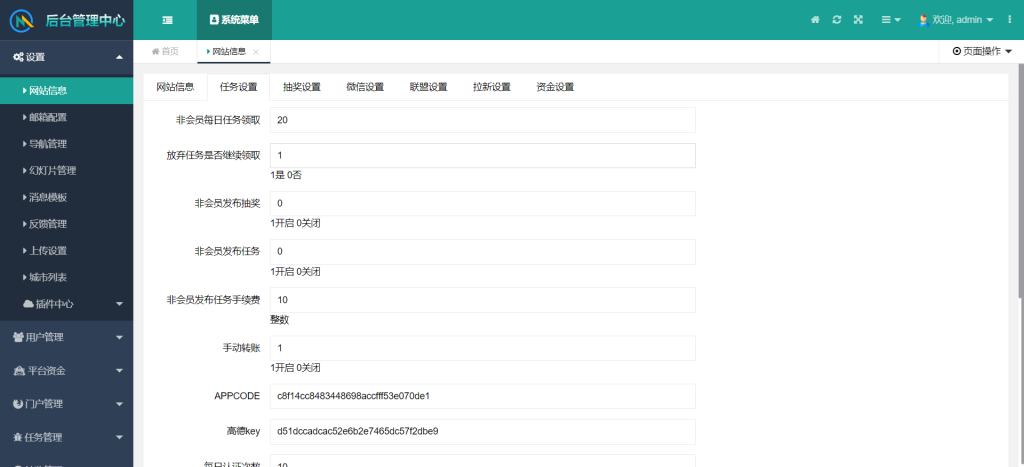Click the icon beside 任务管理

tap(18, 438)
